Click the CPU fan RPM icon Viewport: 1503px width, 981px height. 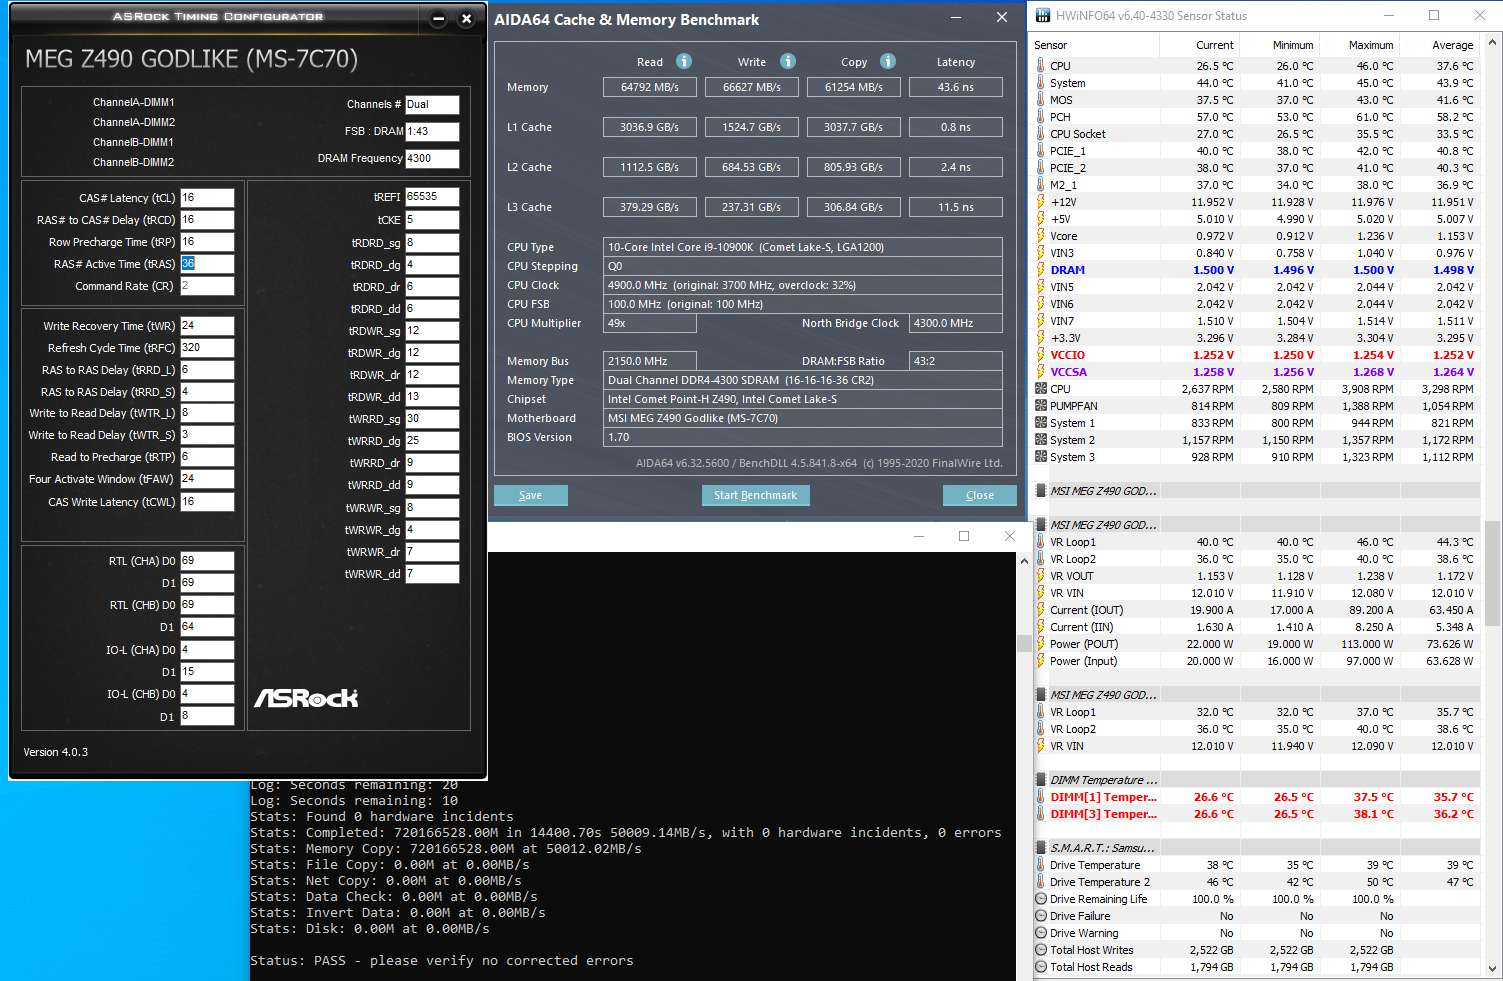pyautogui.click(x=1041, y=389)
